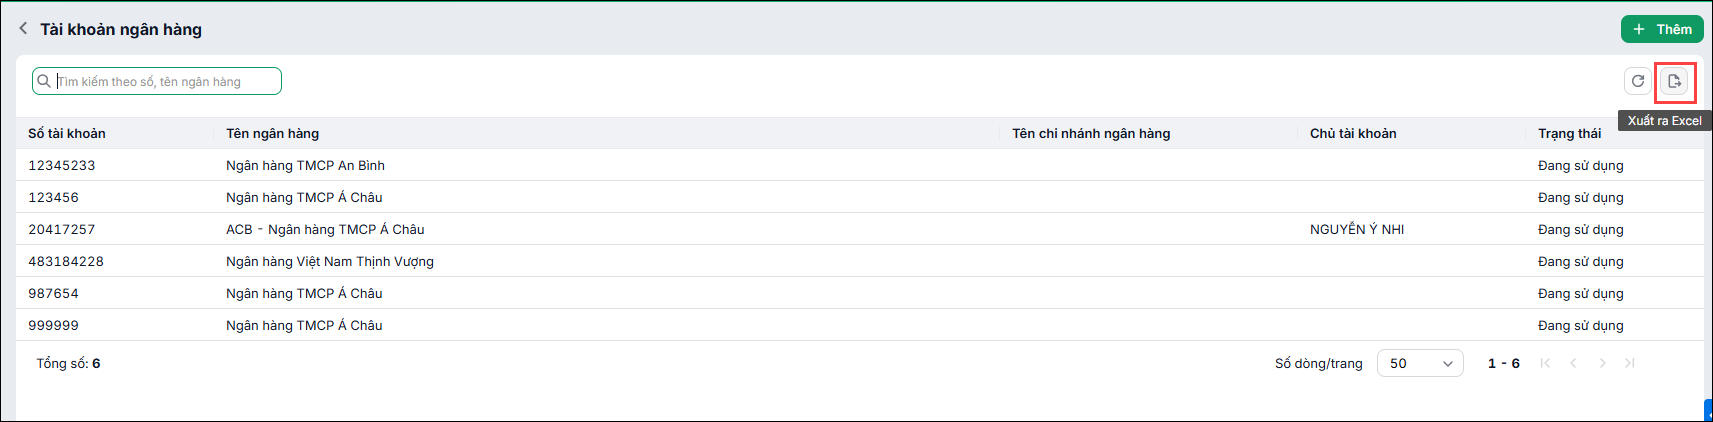Click the Xuất ra Excel export icon
Screen dimensions: 1713x422
(1675, 81)
